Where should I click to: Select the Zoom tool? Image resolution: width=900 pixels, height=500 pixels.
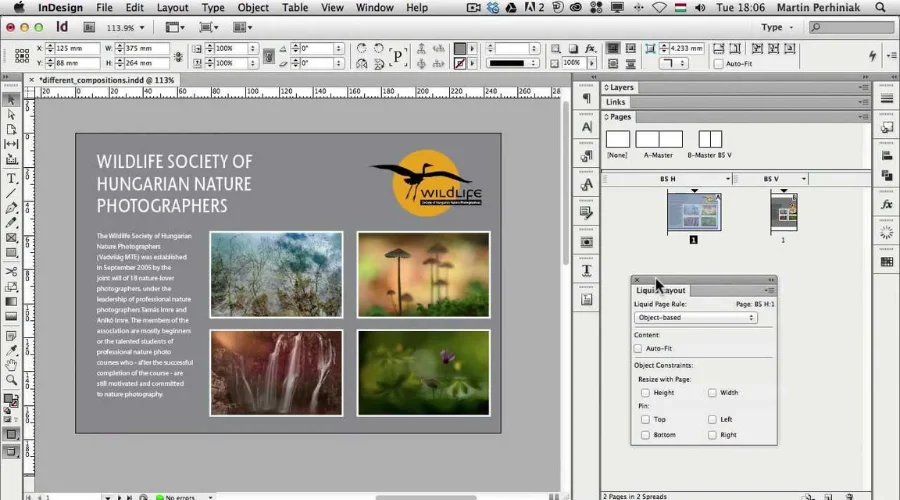(11, 380)
